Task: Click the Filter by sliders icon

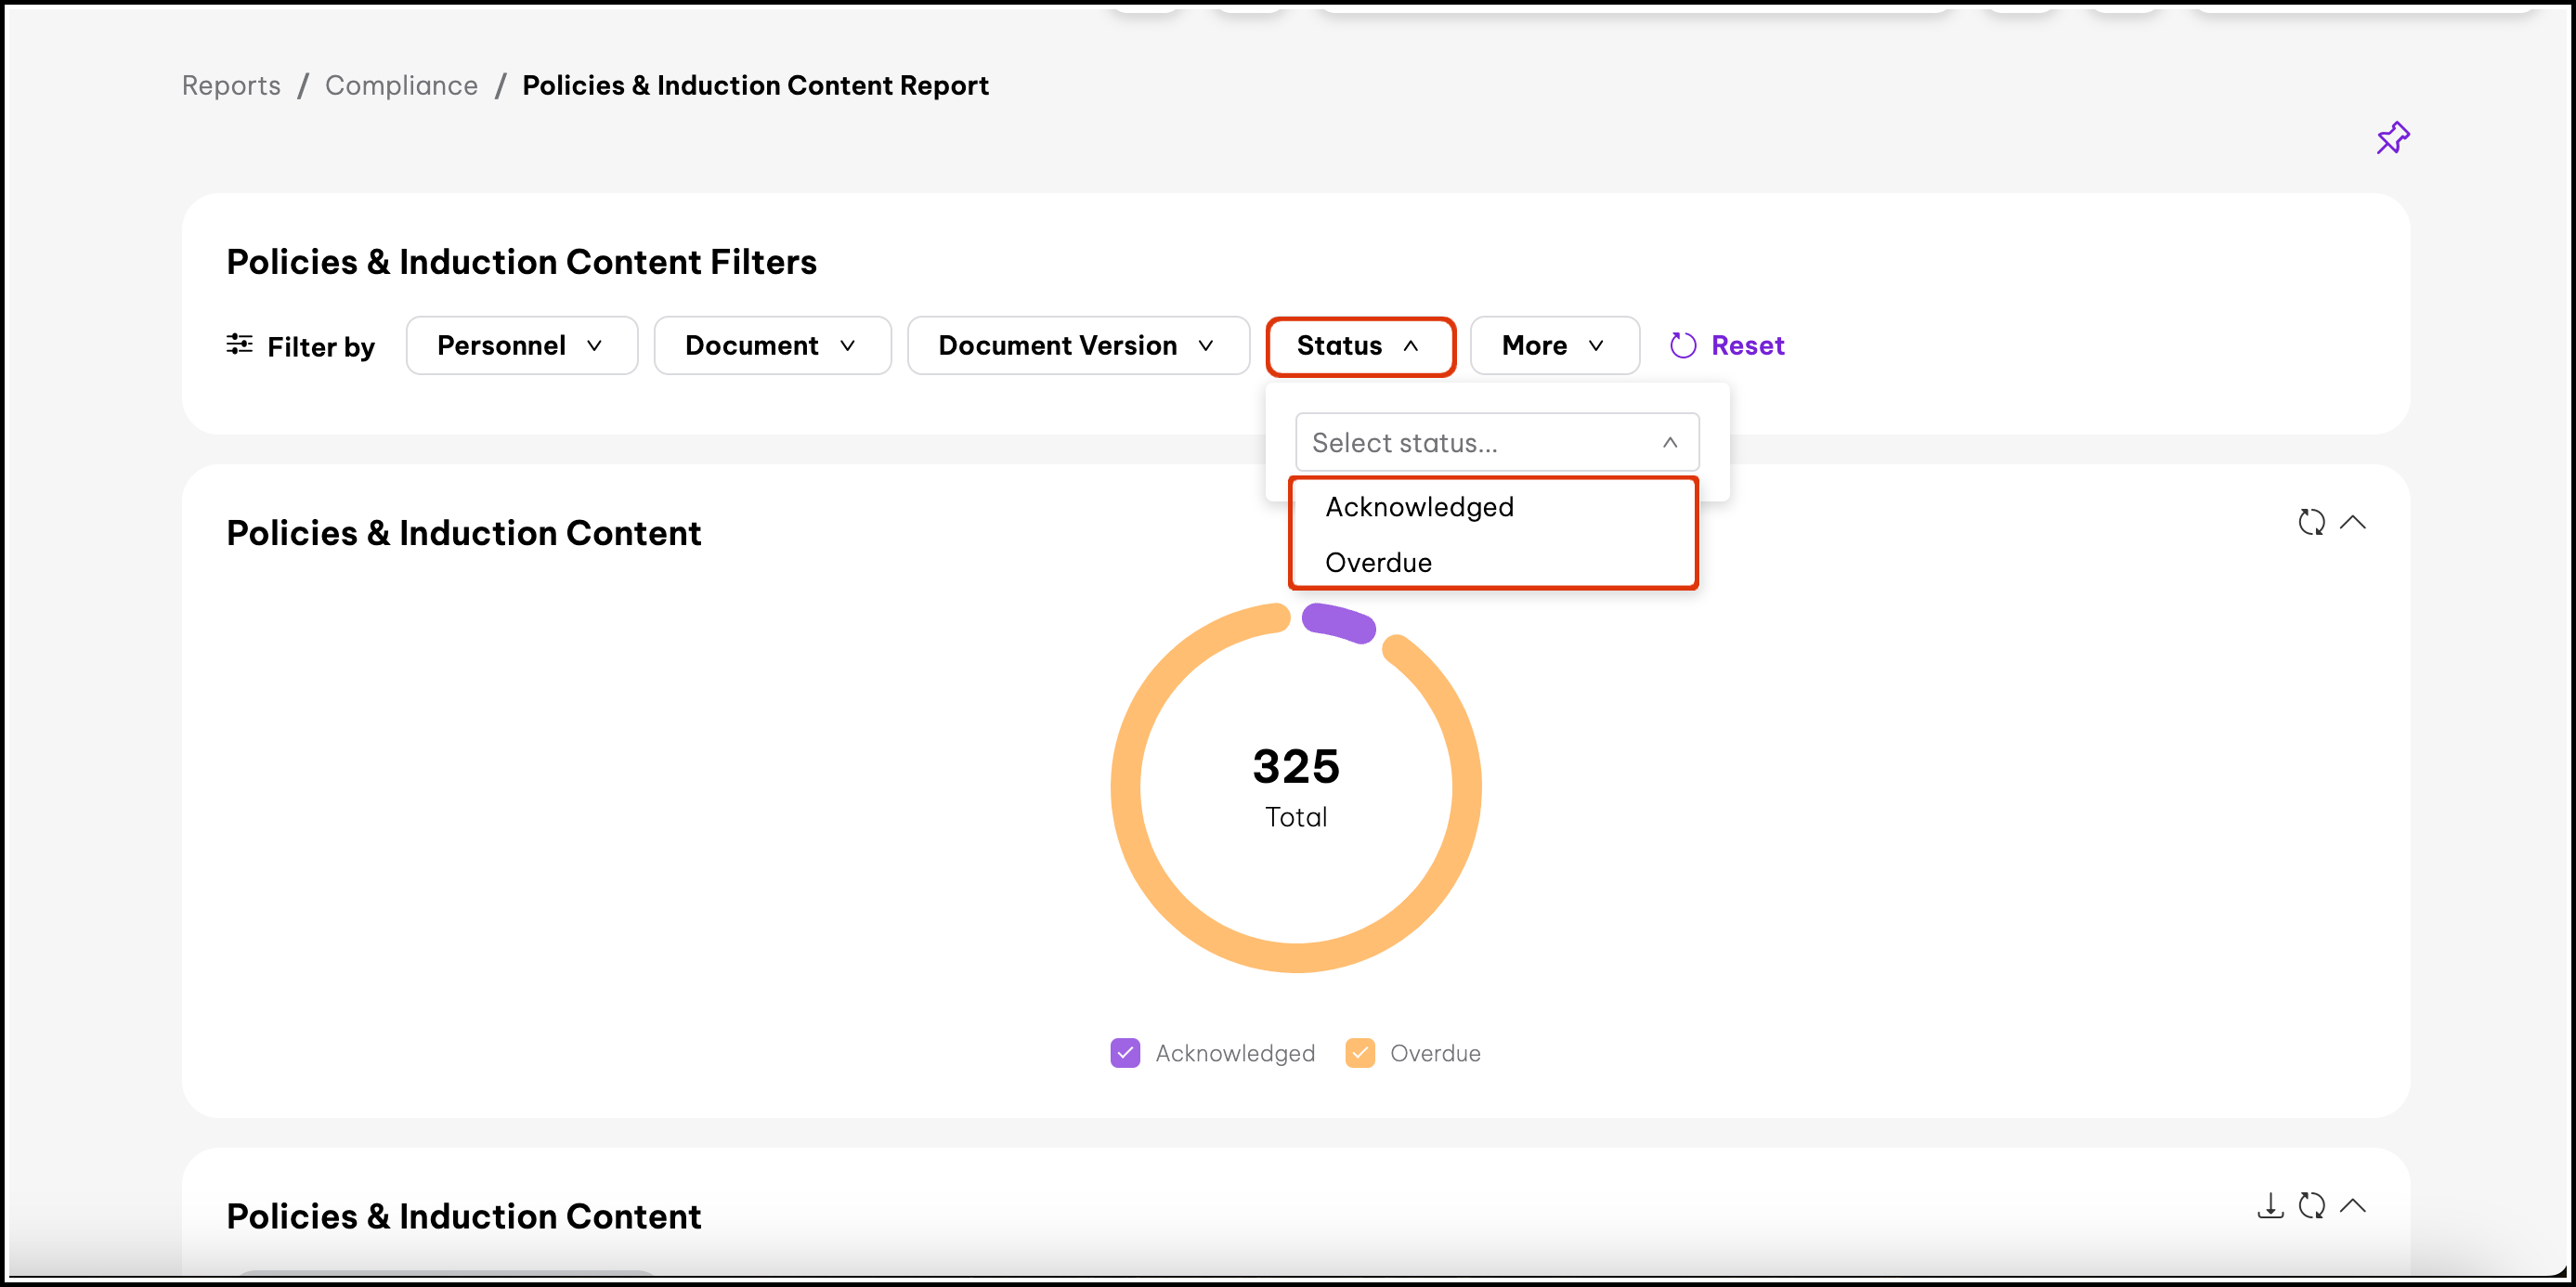Action: click(x=239, y=345)
